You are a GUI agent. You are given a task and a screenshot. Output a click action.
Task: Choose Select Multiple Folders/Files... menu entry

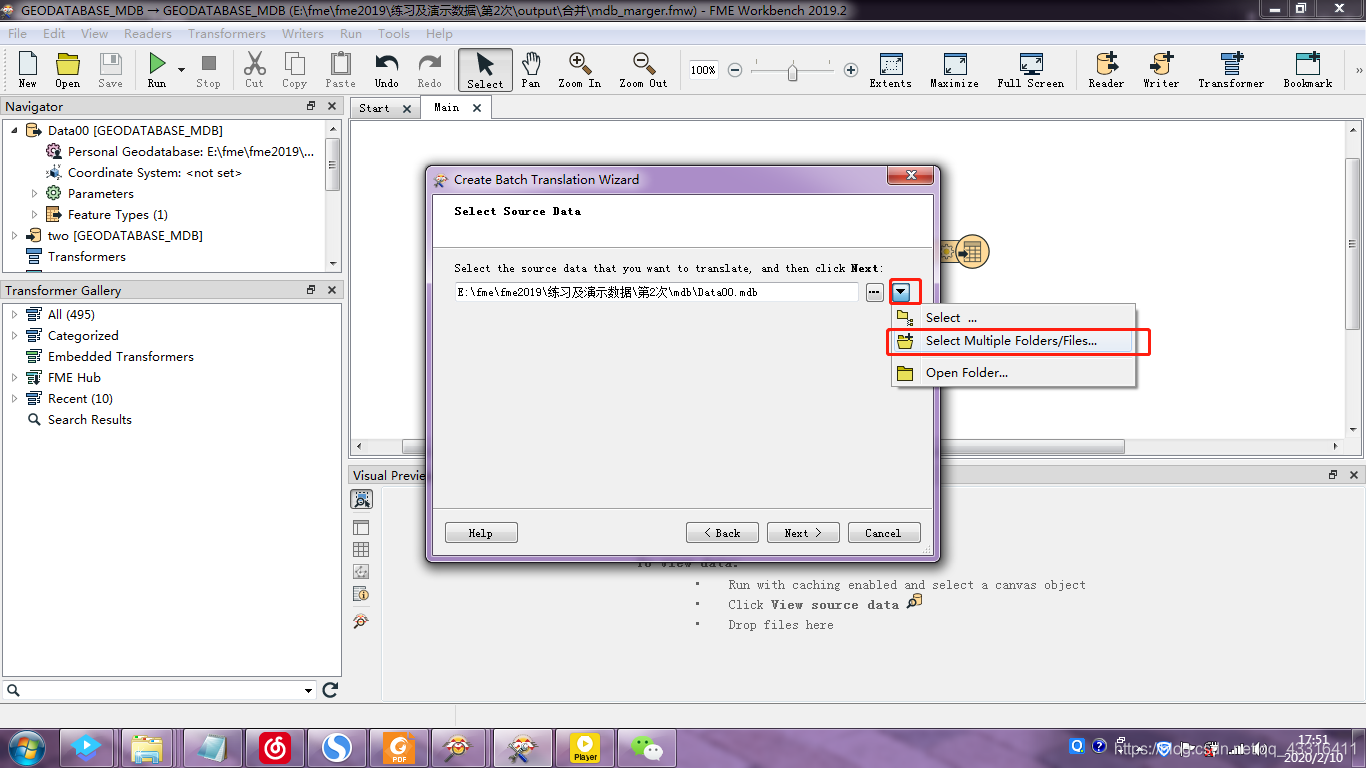tap(1014, 341)
